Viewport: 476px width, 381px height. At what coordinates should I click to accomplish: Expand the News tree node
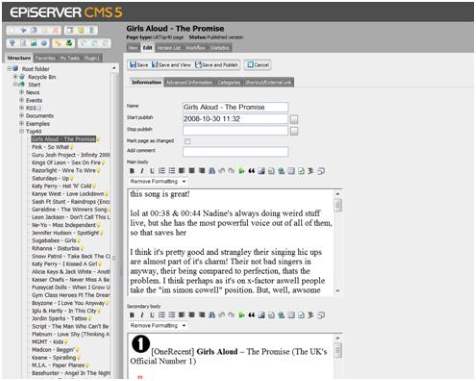(x=22, y=92)
